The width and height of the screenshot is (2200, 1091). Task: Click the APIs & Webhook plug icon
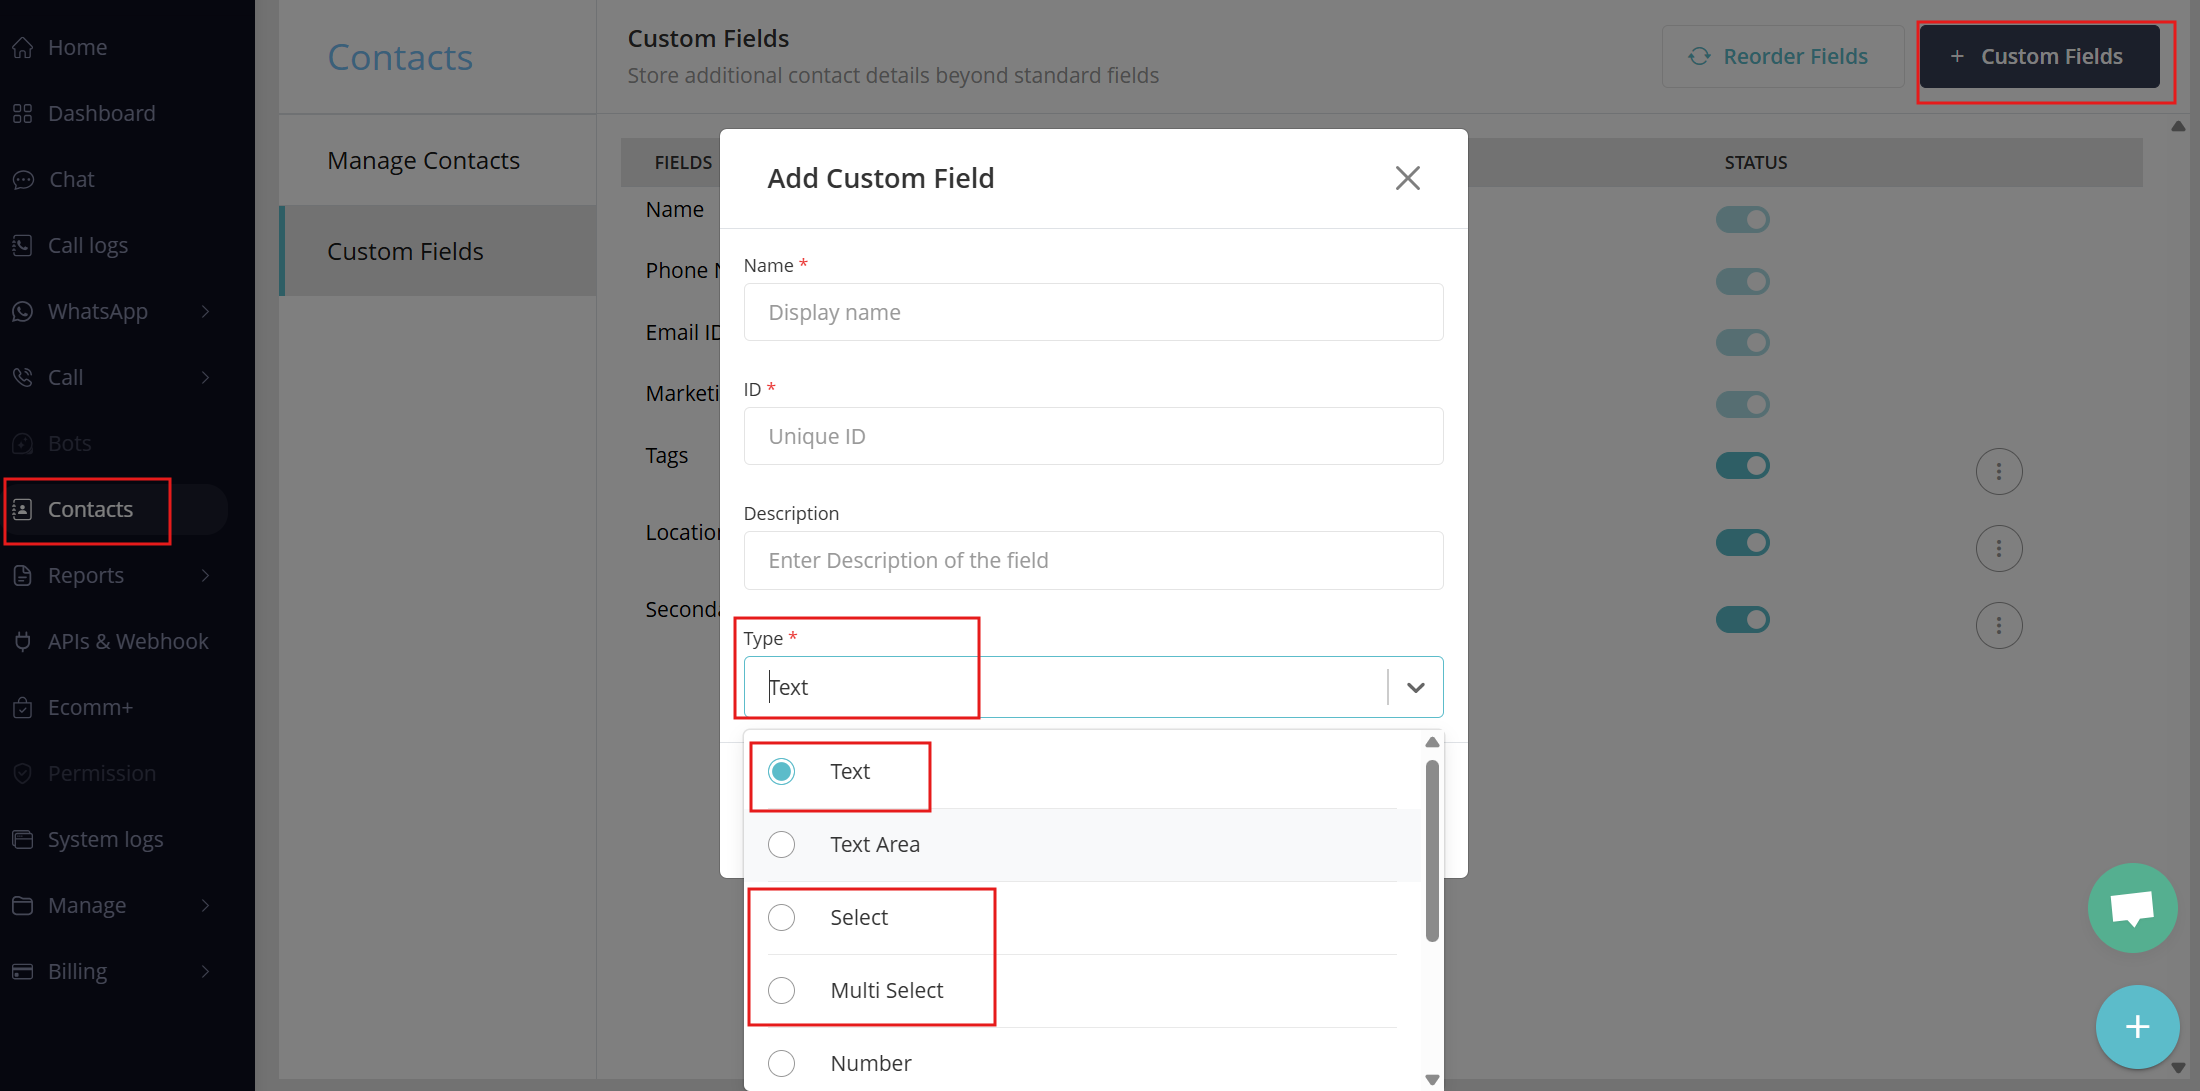23,641
